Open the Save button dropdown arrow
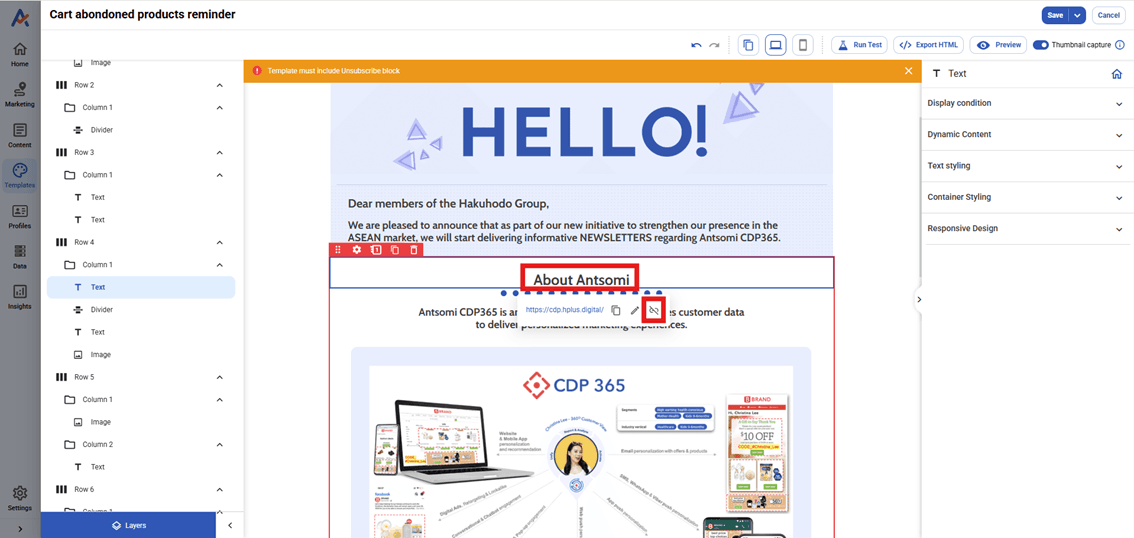1134x538 pixels. click(x=1077, y=15)
